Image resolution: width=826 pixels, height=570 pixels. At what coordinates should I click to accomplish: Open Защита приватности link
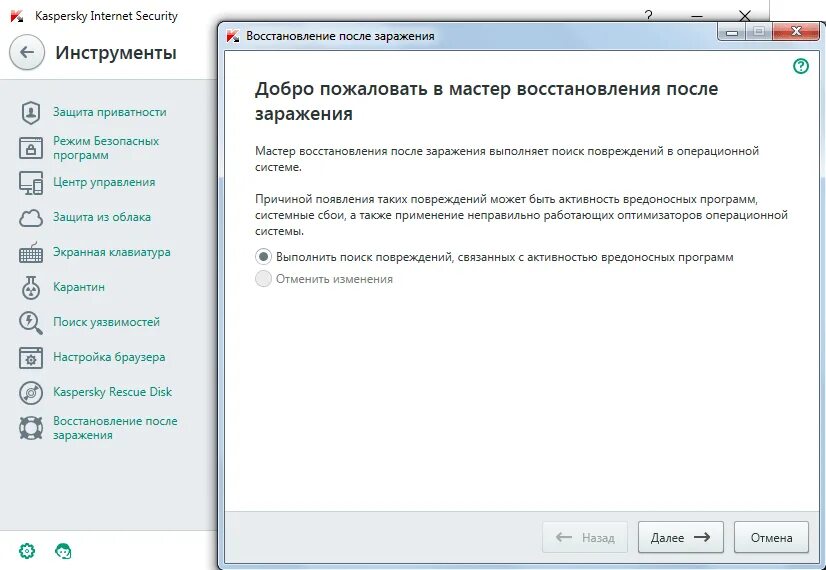coord(110,112)
